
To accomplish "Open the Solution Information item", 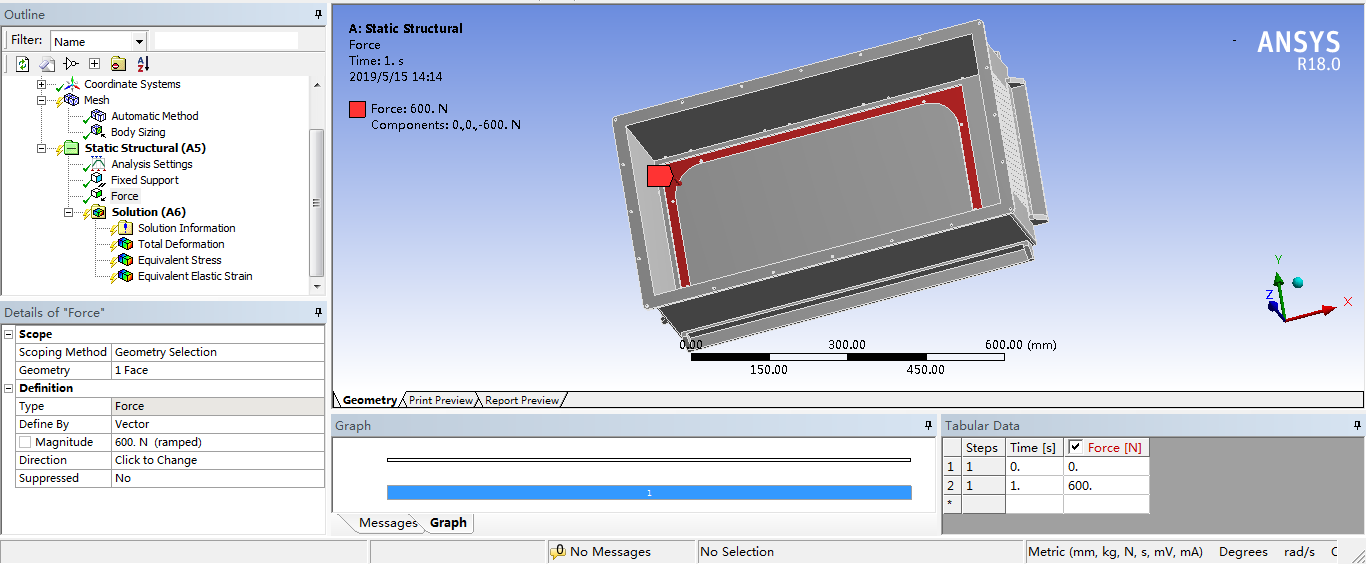I will coord(186,228).
